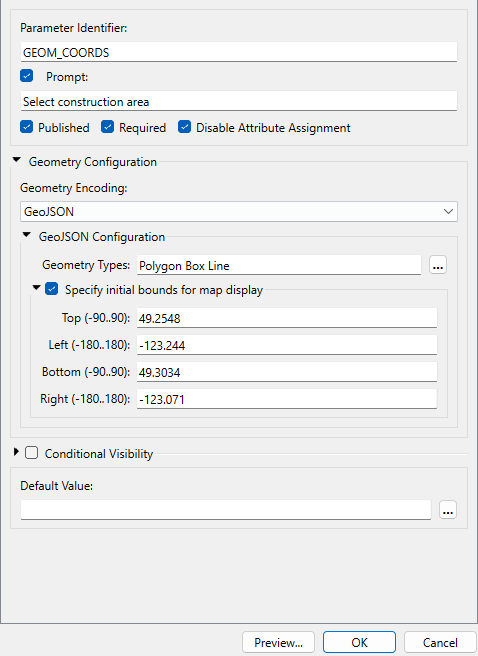Collapse the Geometry Configuration section

(17, 160)
